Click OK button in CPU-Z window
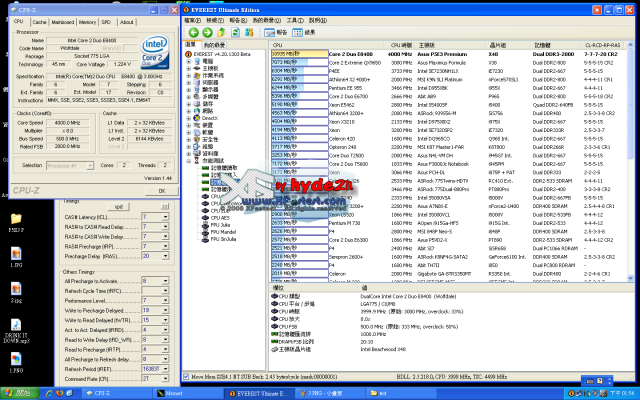This screenshot has width=640, height=400. tap(162, 191)
